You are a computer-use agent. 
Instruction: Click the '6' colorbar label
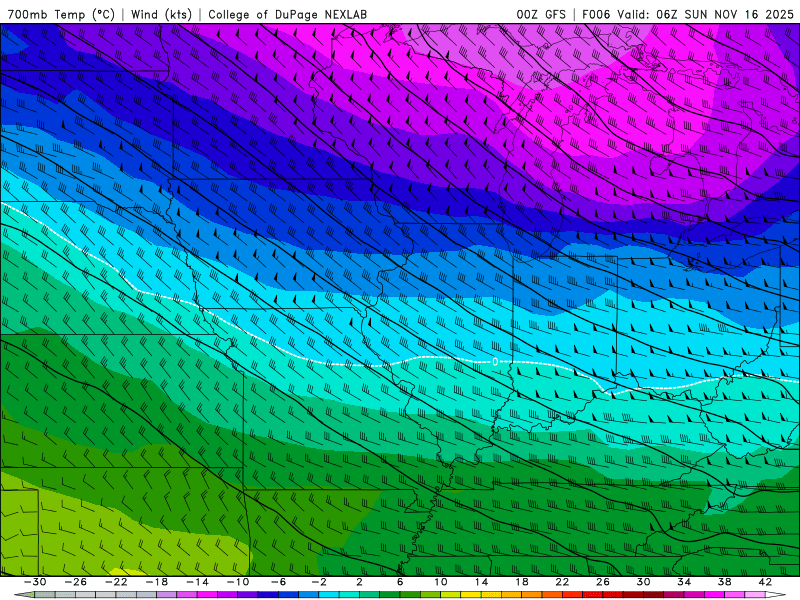pyautogui.click(x=400, y=582)
